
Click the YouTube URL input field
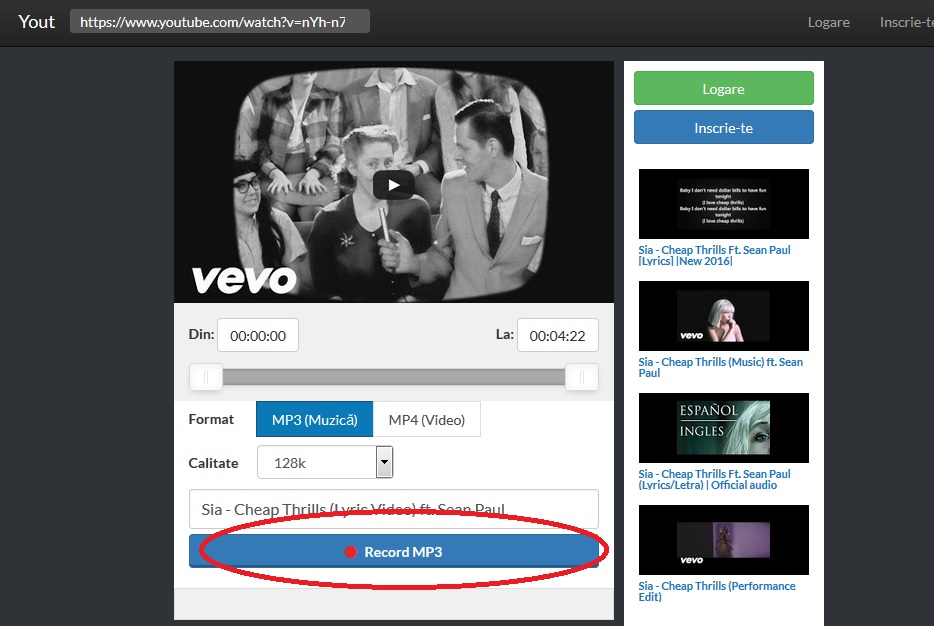(220, 22)
